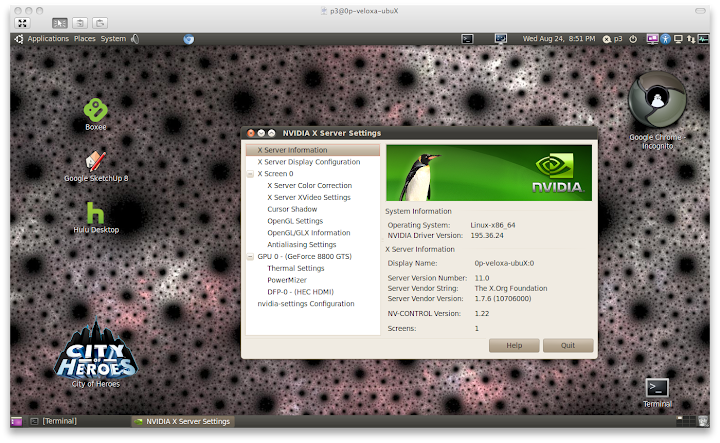Open the System menu

pos(113,39)
